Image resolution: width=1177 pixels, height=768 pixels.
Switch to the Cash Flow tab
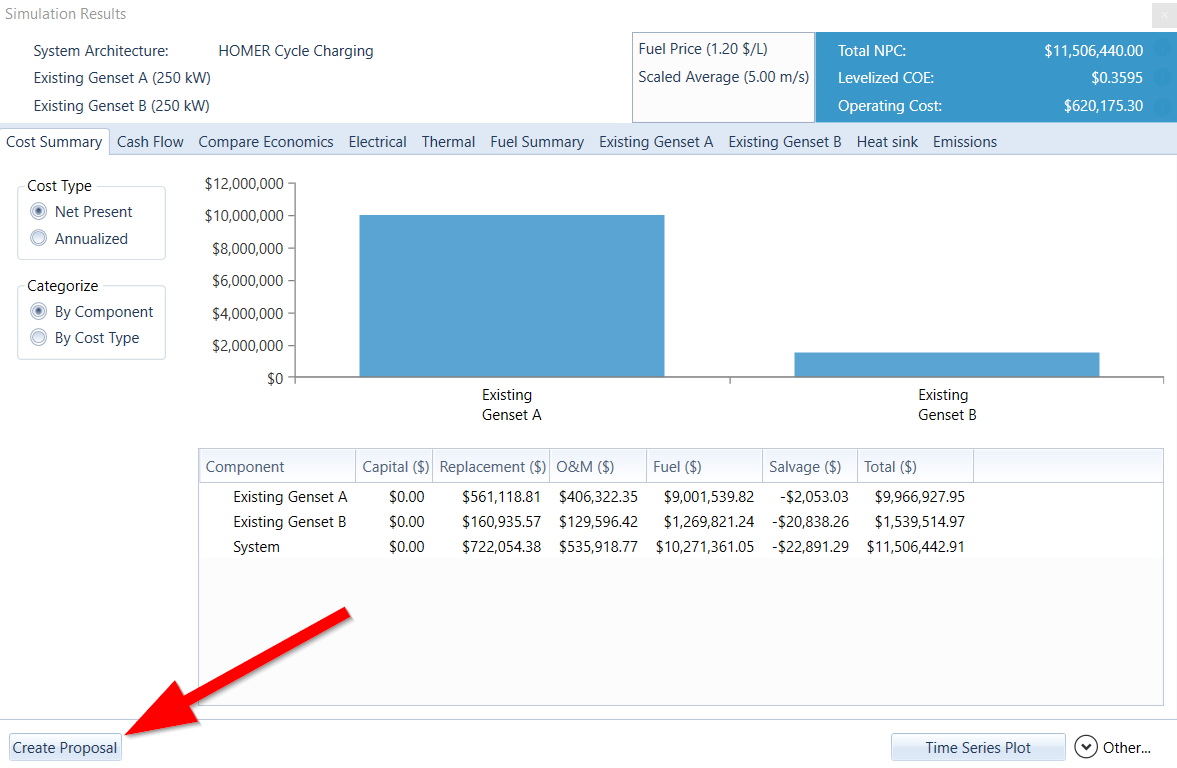[x=150, y=142]
